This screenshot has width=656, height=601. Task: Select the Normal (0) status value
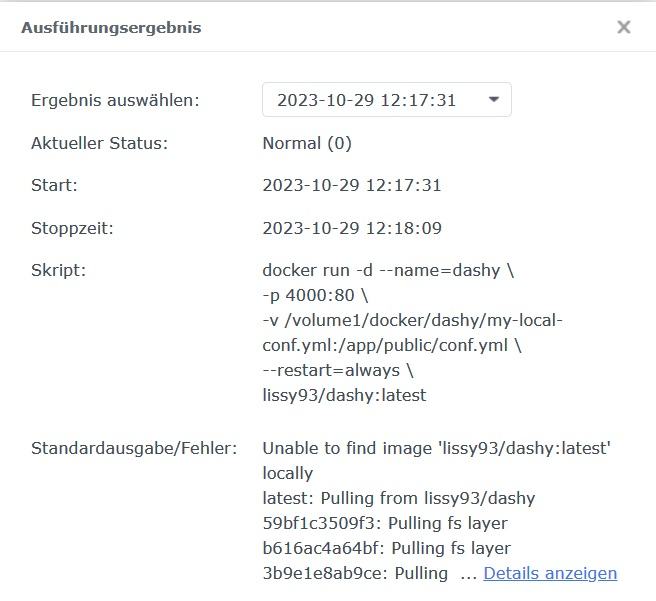point(307,143)
